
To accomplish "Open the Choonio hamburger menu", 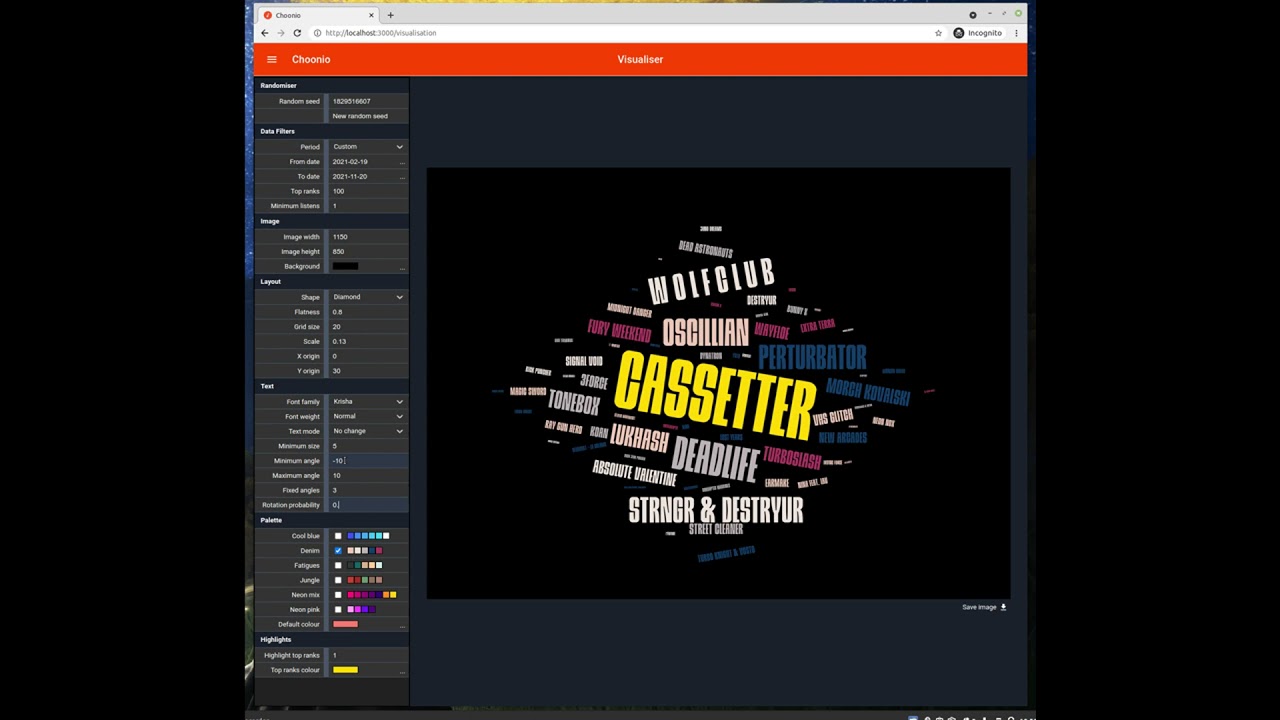I will point(271,59).
